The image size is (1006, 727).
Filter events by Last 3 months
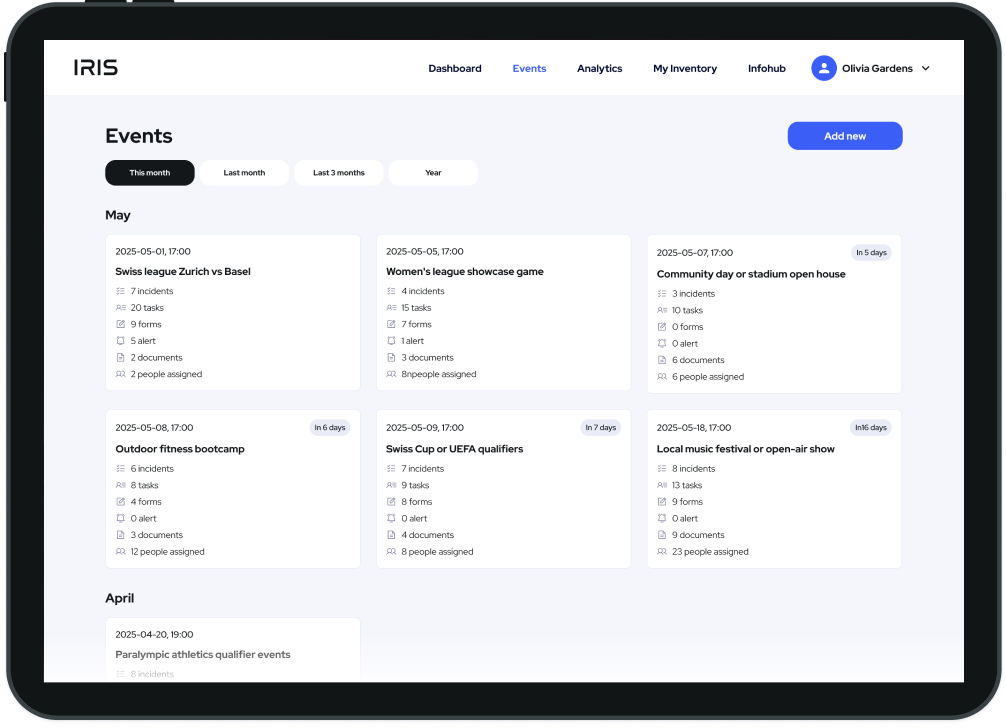pyautogui.click(x=339, y=173)
